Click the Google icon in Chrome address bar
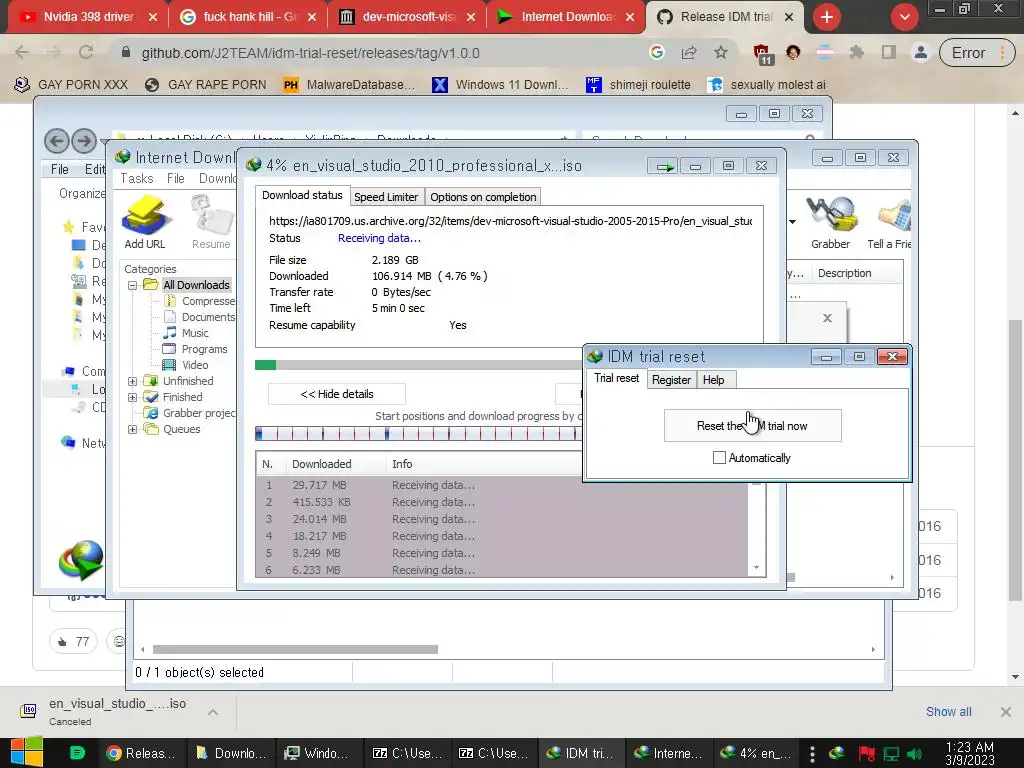 click(657, 52)
